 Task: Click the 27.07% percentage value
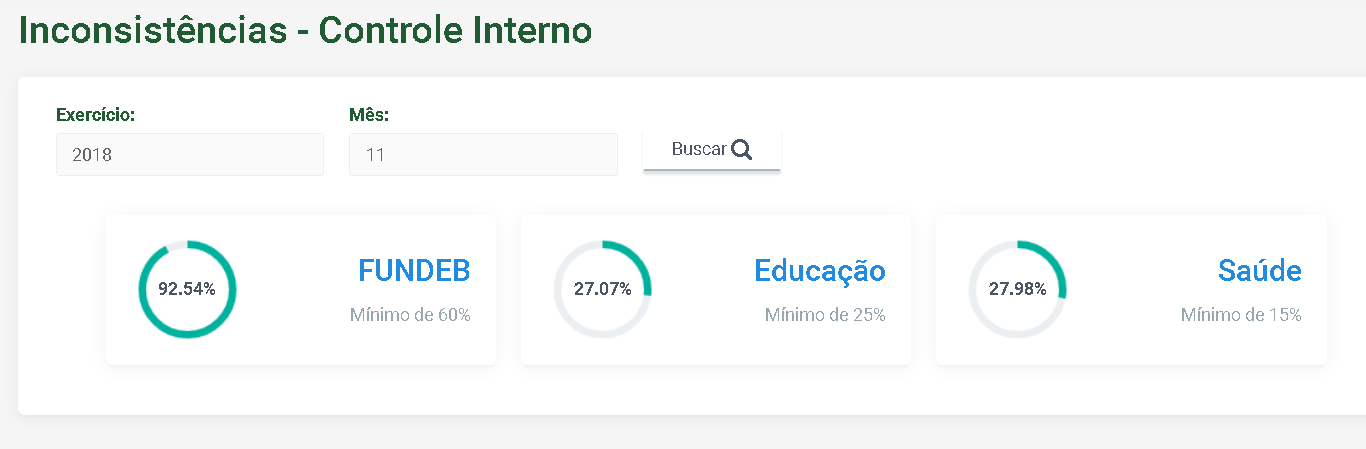(602, 289)
